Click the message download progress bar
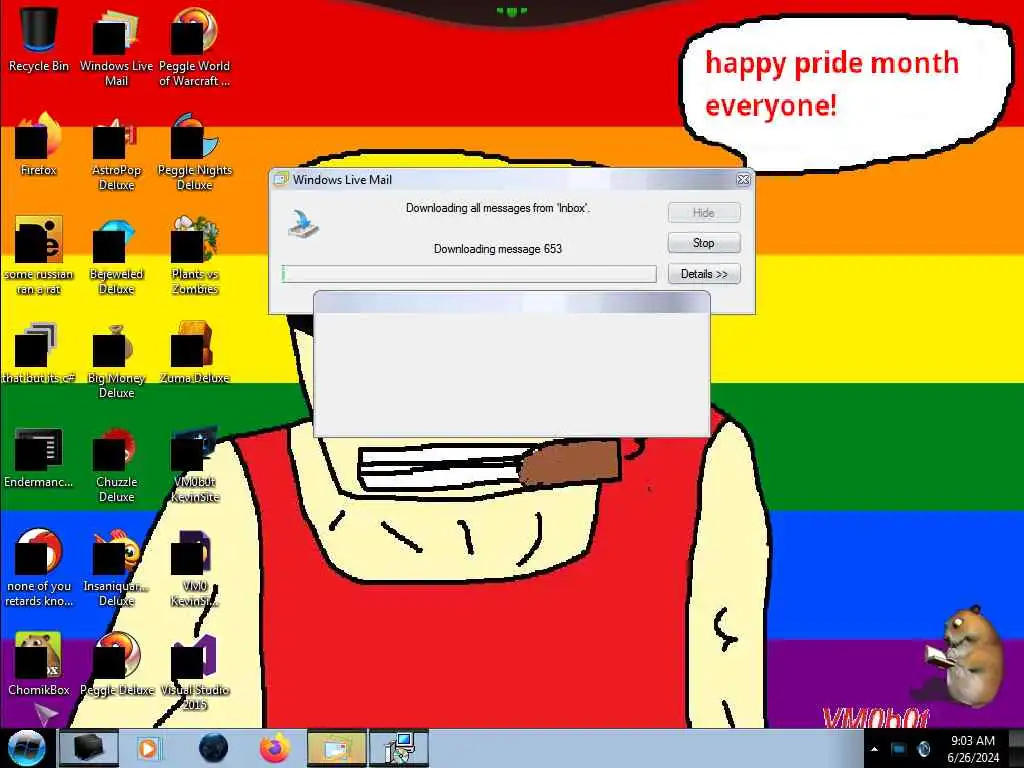Screen dimensions: 1024x768 pyautogui.click(x=469, y=274)
